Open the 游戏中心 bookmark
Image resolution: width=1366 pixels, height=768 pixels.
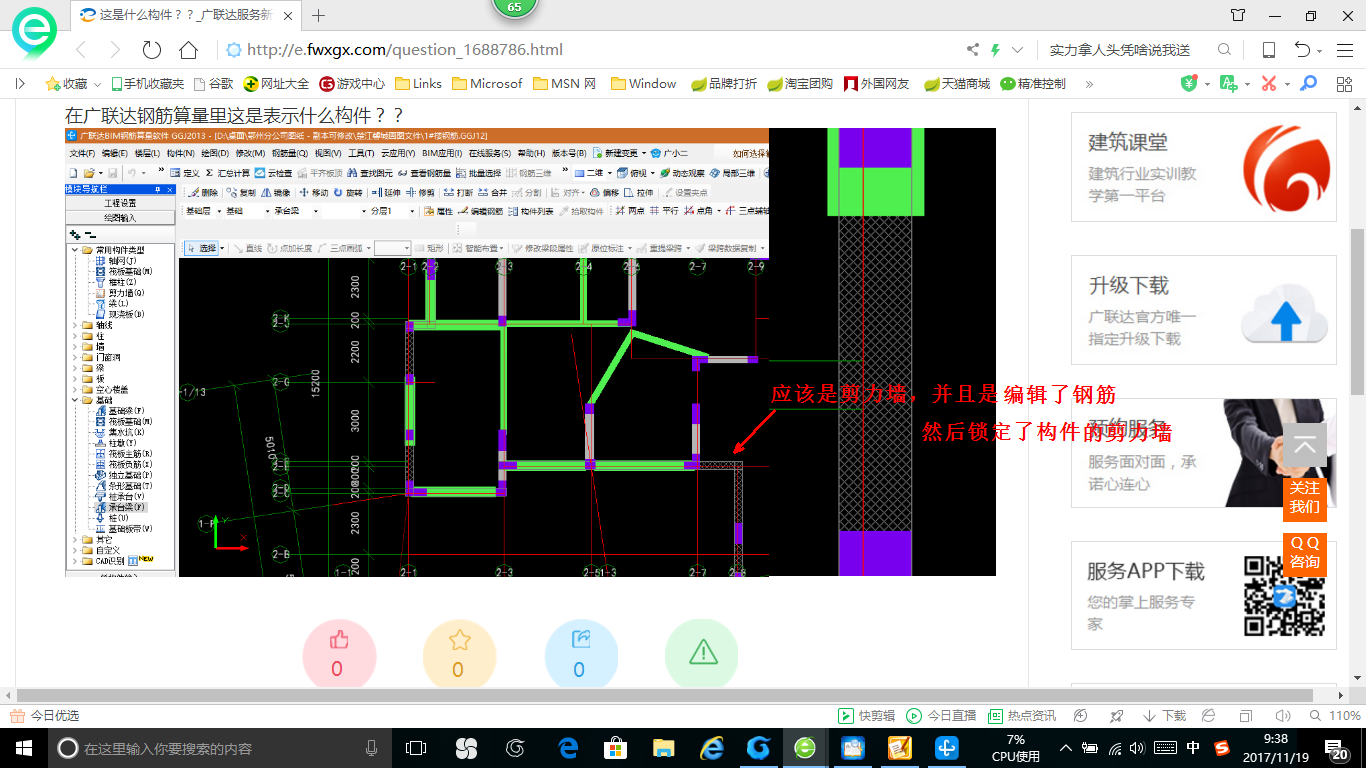tap(352, 84)
